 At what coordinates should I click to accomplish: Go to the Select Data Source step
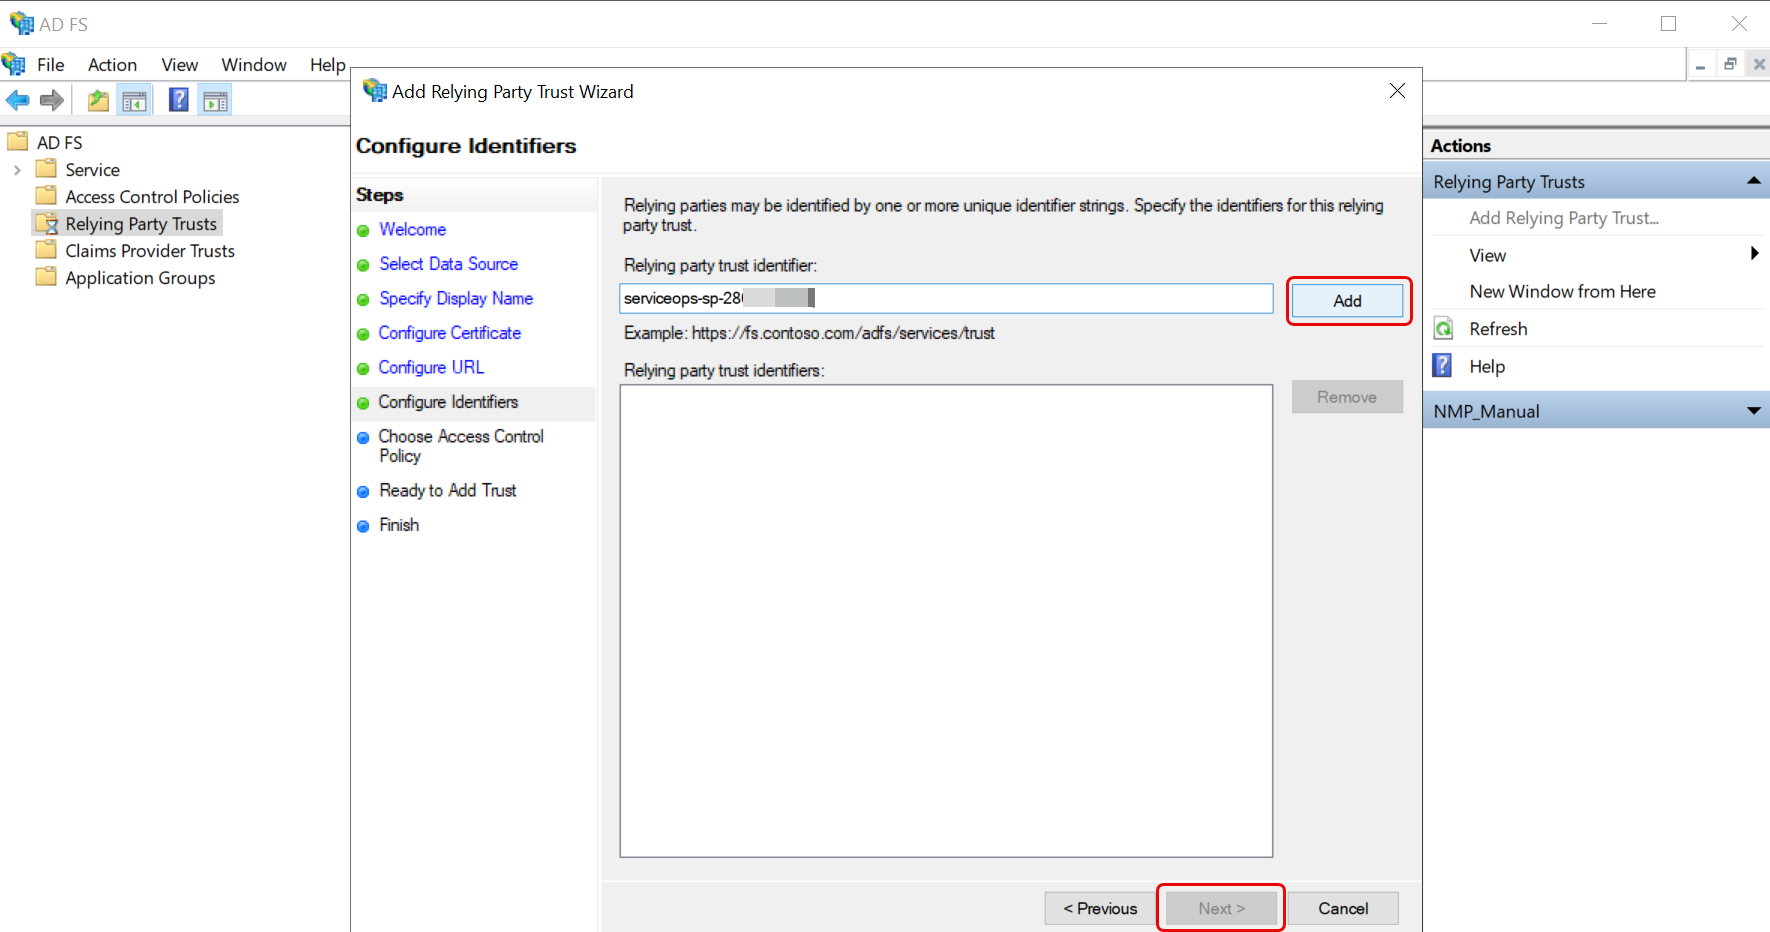pyautogui.click(x=448, y=264)
